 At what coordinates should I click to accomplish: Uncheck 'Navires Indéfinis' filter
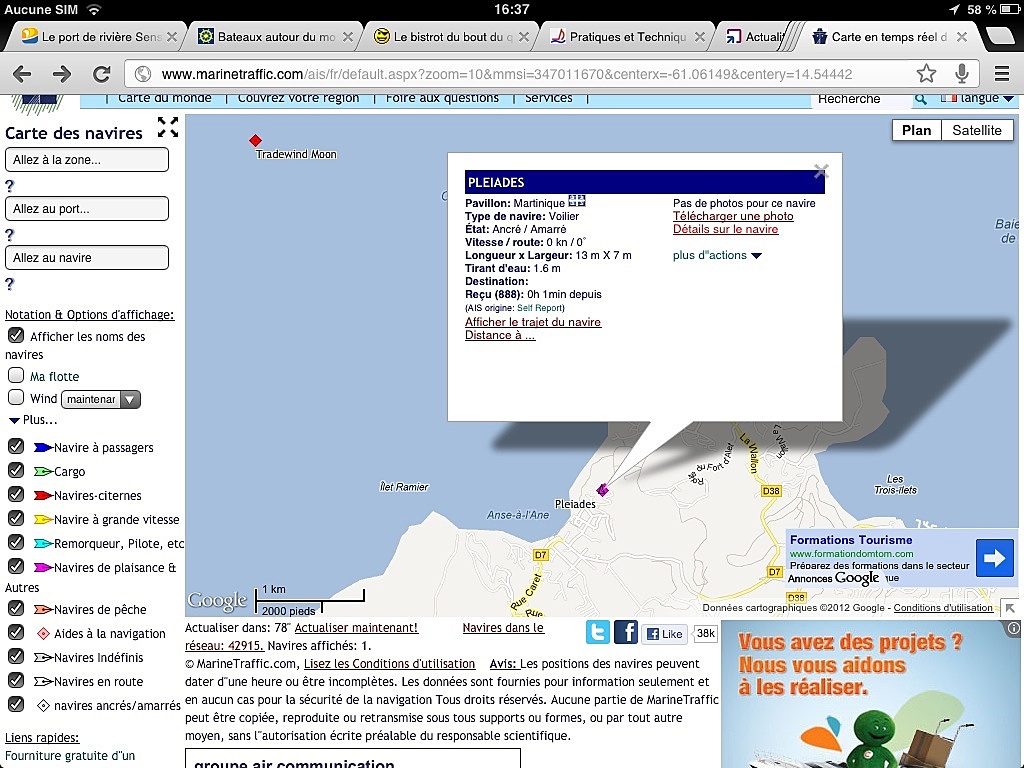[16, 656]
